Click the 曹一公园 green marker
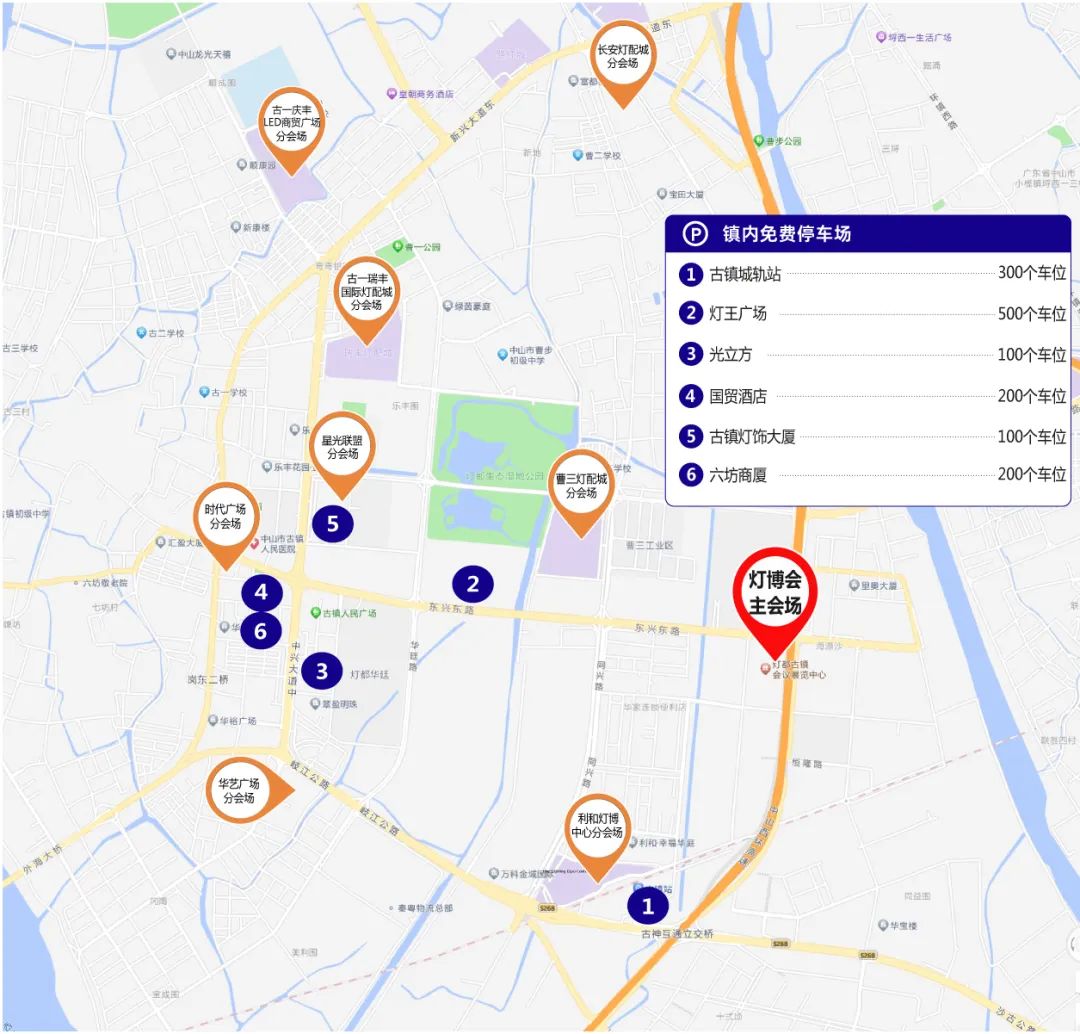 click(397, 246)
